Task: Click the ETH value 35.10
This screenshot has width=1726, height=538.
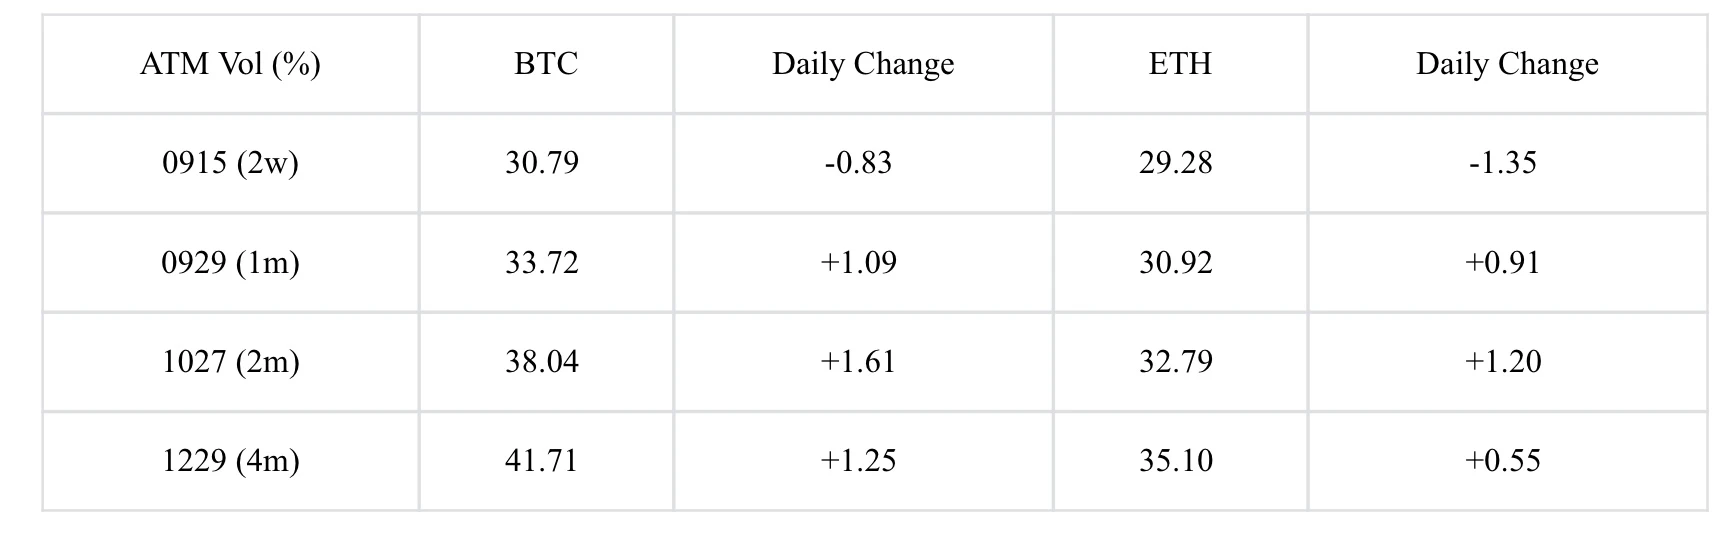Action: 1175,460
